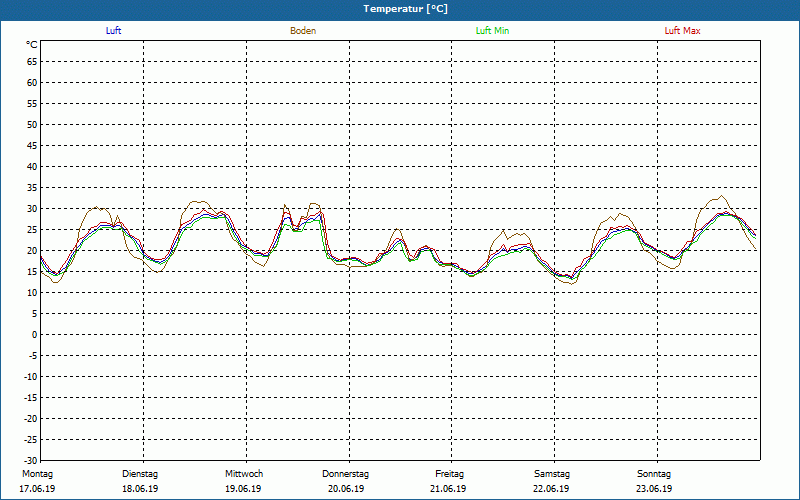This screenshot has width=800, height=500.
Task: Click the Temperatur [°C] title bar
Action: (400, 9)
